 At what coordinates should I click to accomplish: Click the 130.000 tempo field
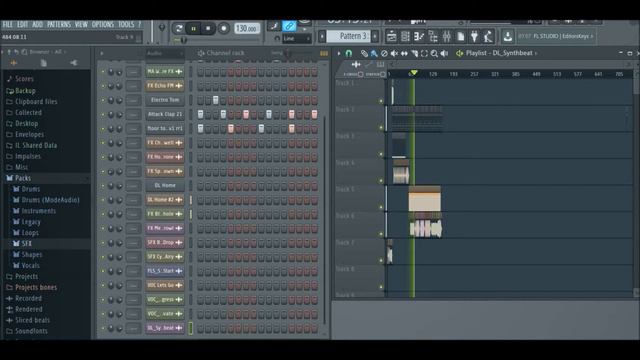tap(247, 28)
